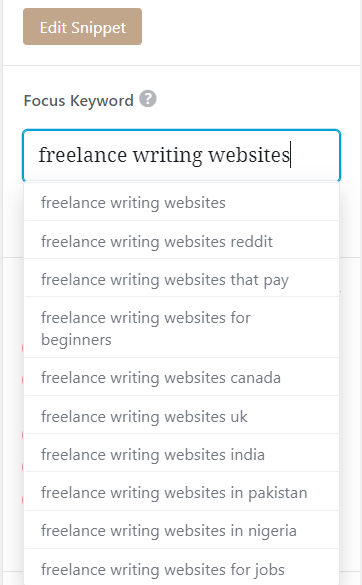Viewport: 362px width, 585px height.
Task: Click the 'Focus Keyword' field label
Action: coord(78,101)
